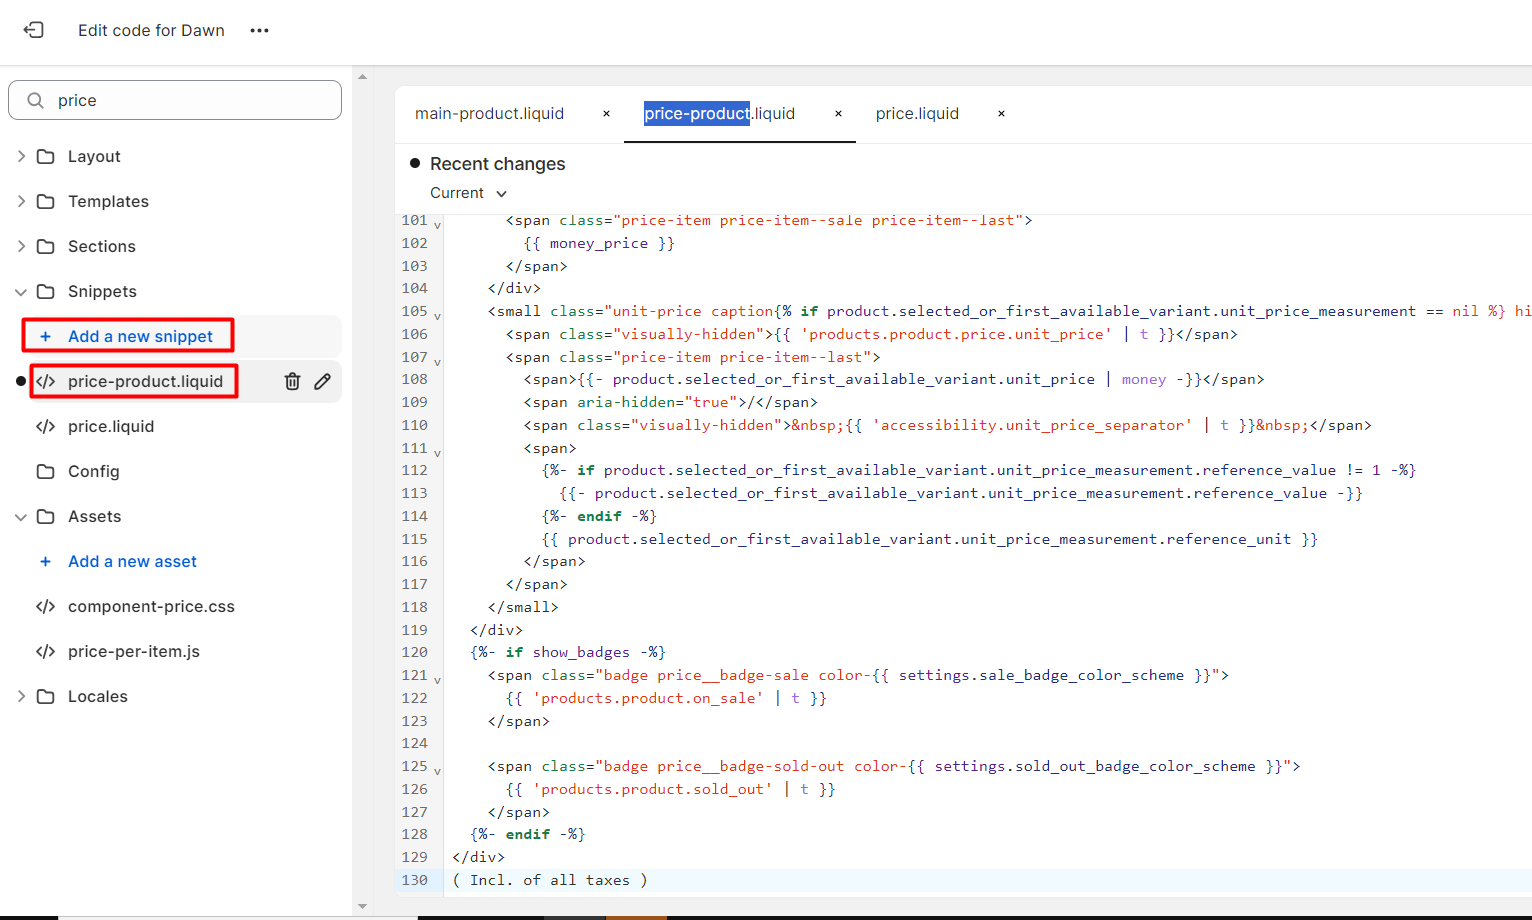The height and width of the screenshot is (920, 1532).
Task: Open the Current version dropdown
Action: [x=468, y=193]
